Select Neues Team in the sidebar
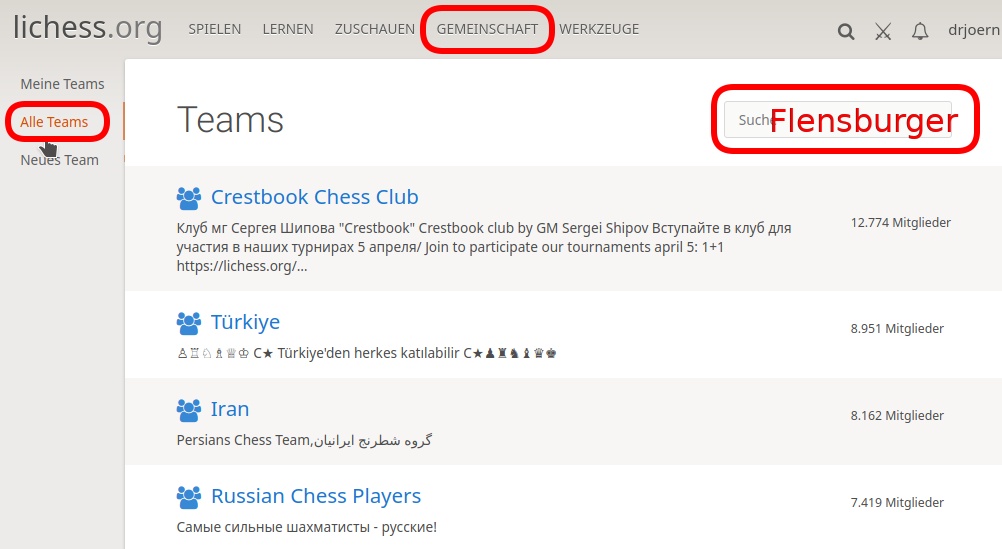Viewport: 1002px width, 549px height. (60, 160)
